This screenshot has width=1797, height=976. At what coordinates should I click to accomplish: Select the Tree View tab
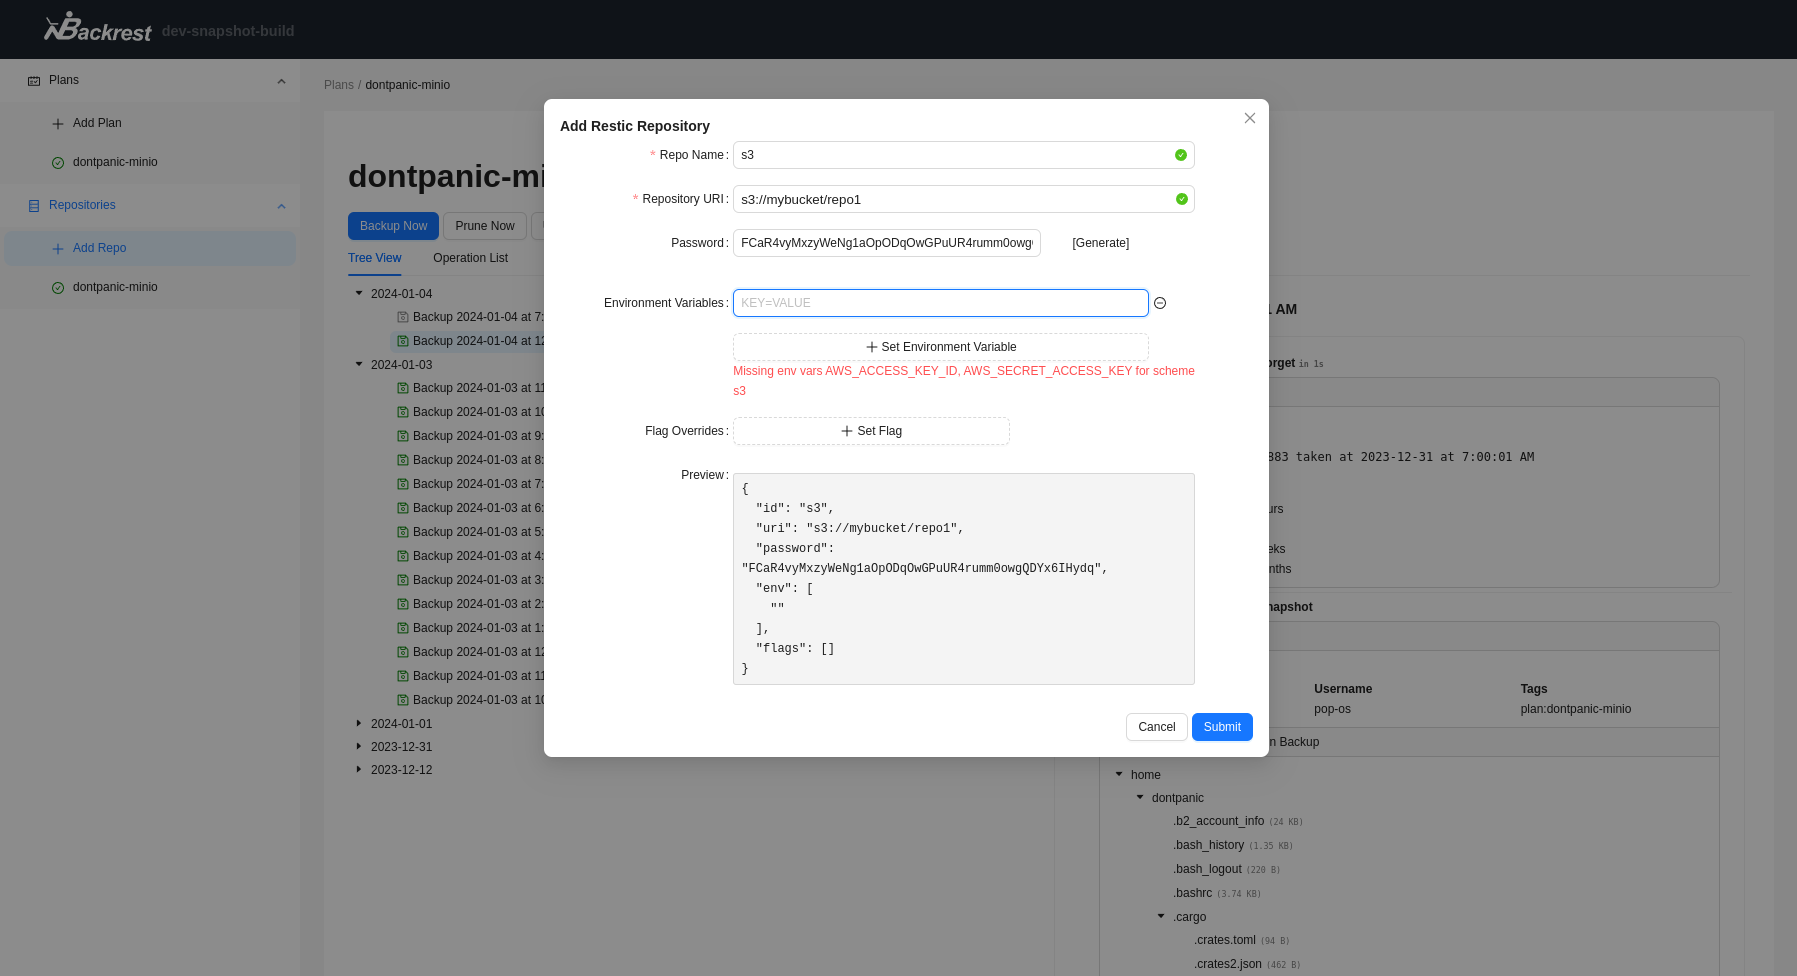point(374,258)
